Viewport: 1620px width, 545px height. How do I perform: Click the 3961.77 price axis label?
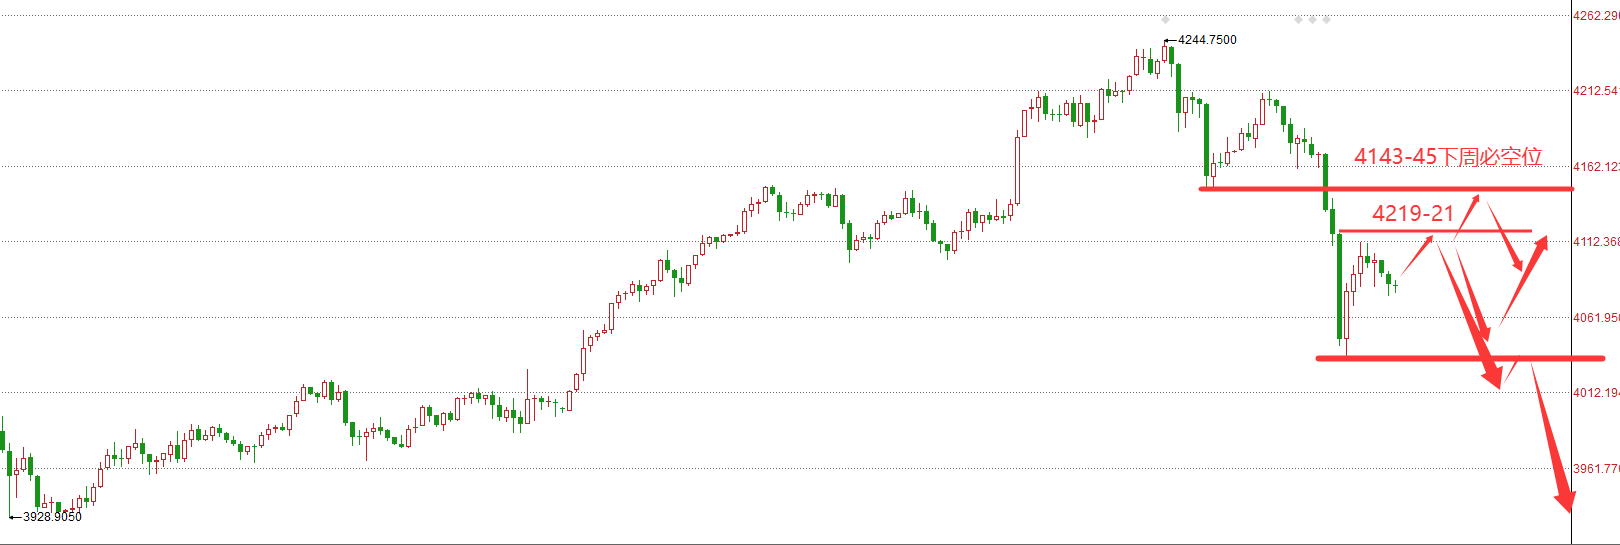coord(1595,468)
